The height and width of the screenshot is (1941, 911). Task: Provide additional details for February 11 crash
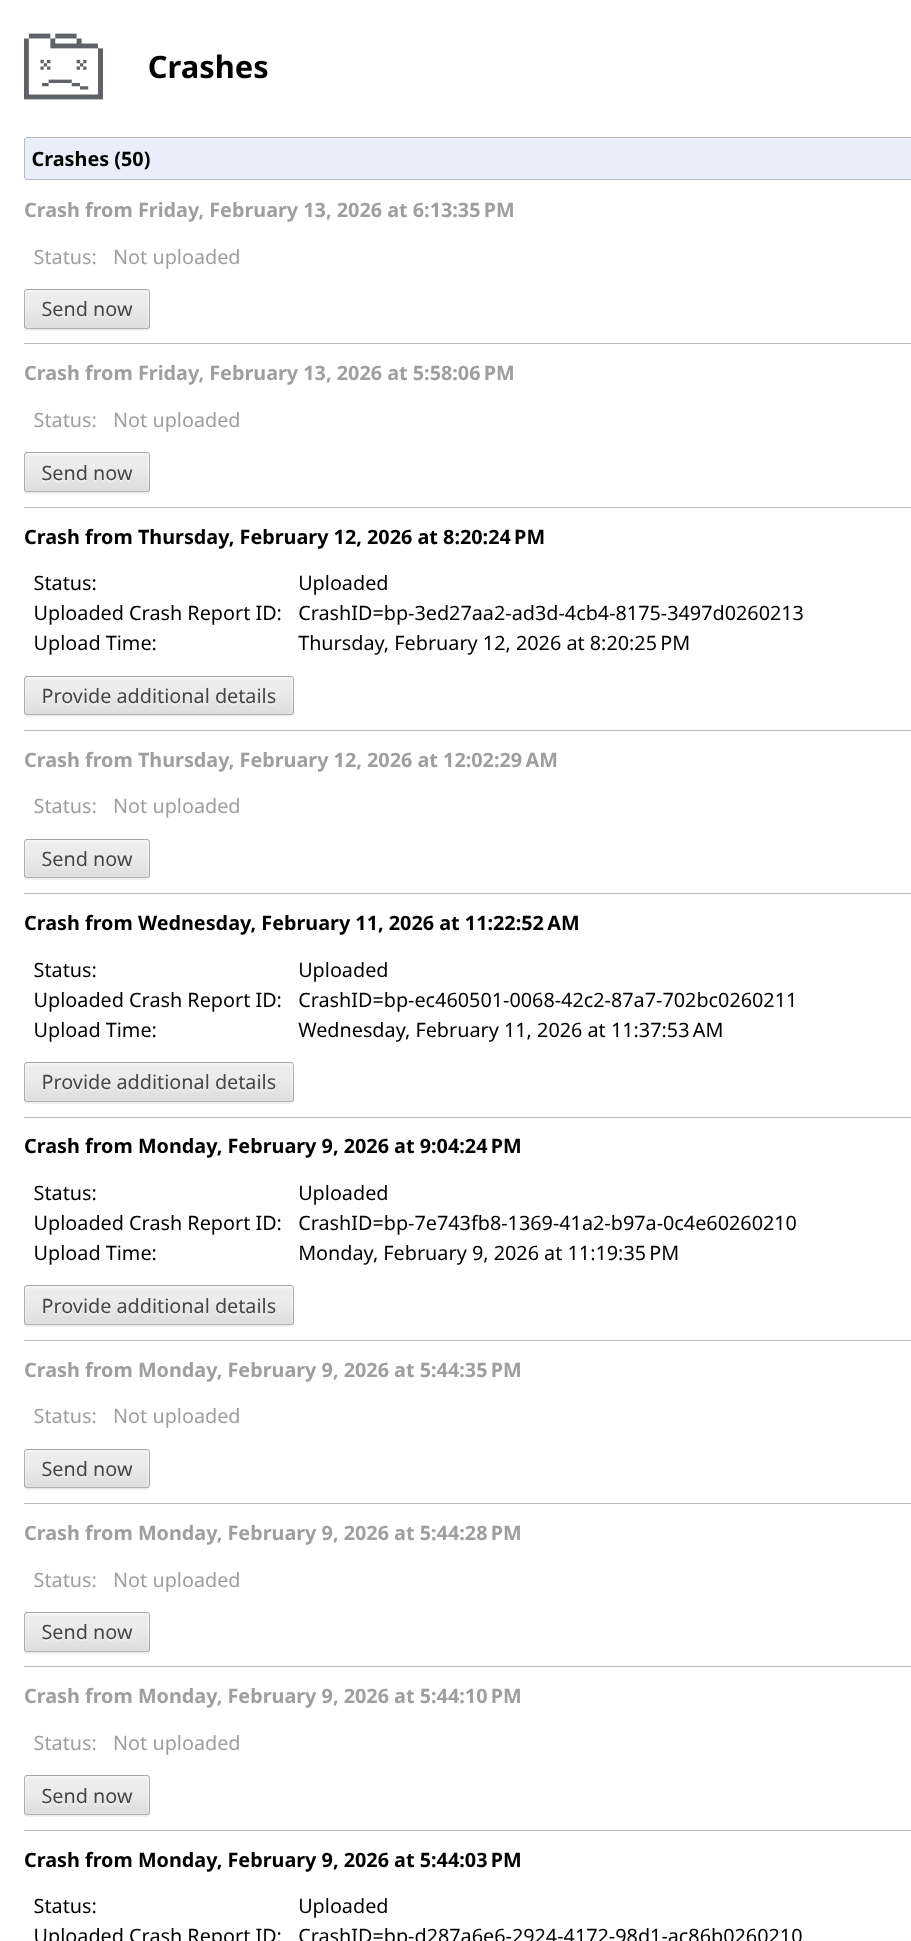[x=158, y=1082]
